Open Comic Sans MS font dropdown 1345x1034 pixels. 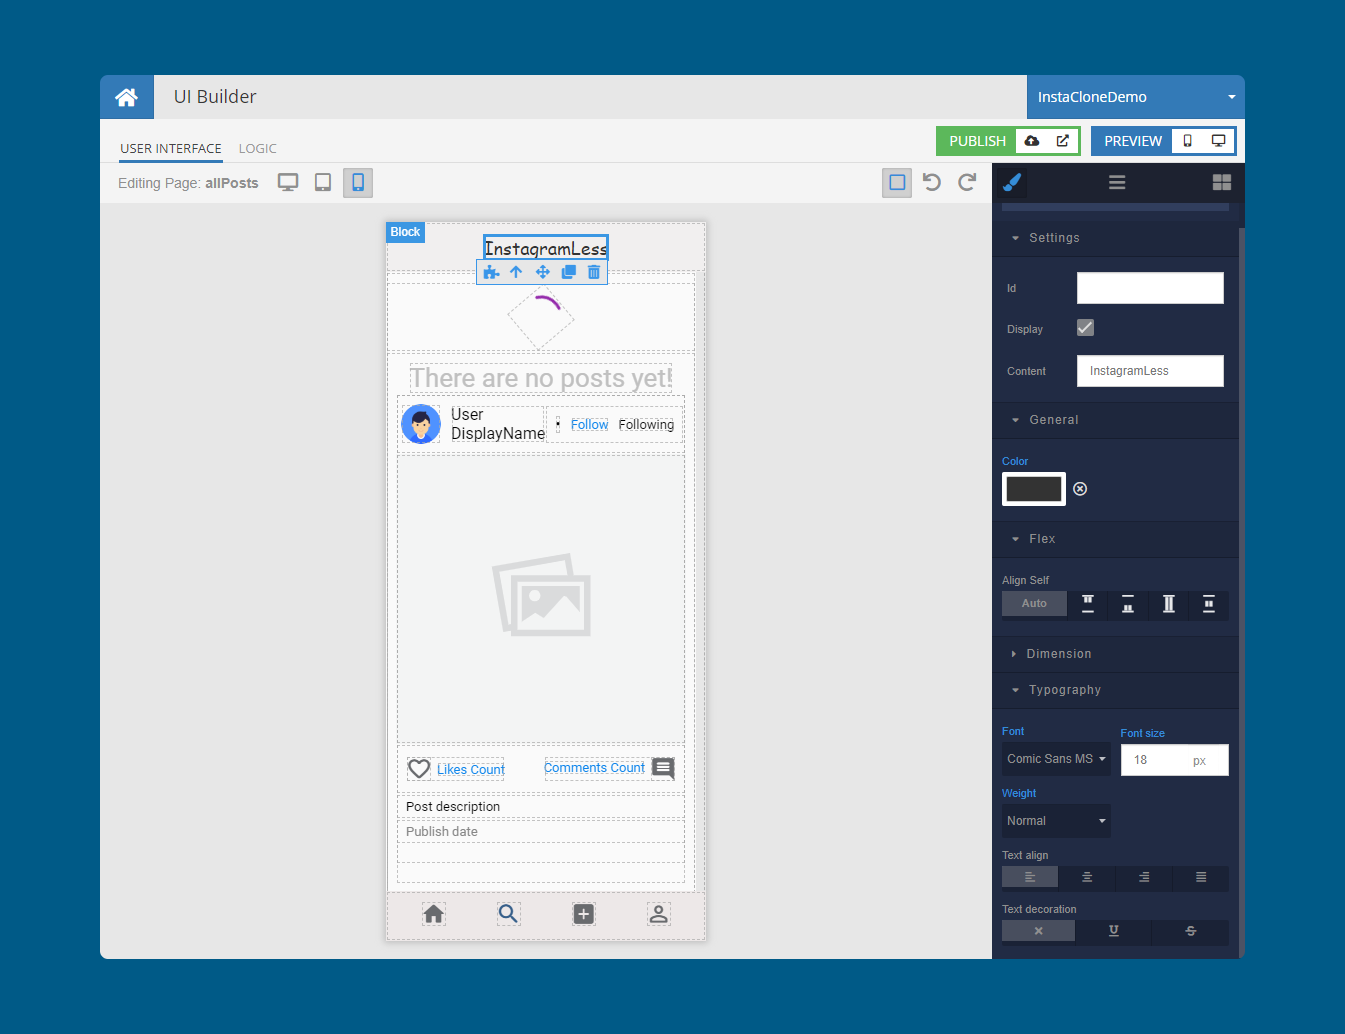(1056, 759)
